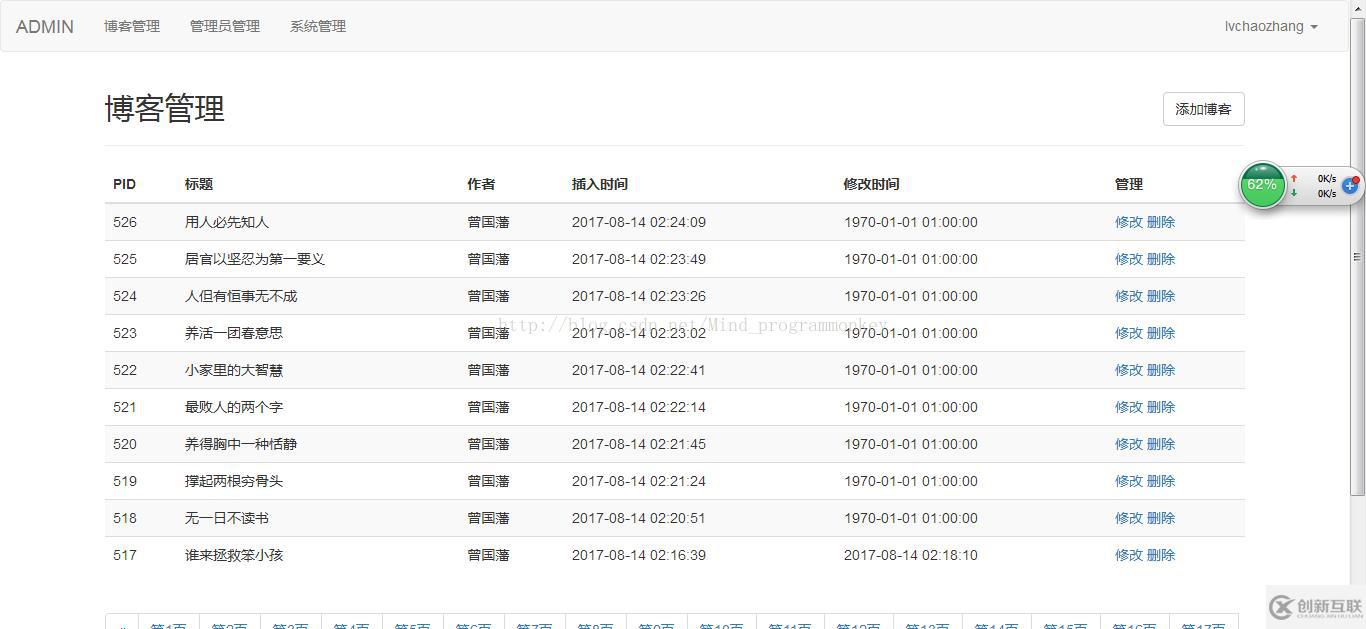This screenshot has height=629, width=1366.
Task: Click the upload speed arrow icon
Action: point(1293,178)
